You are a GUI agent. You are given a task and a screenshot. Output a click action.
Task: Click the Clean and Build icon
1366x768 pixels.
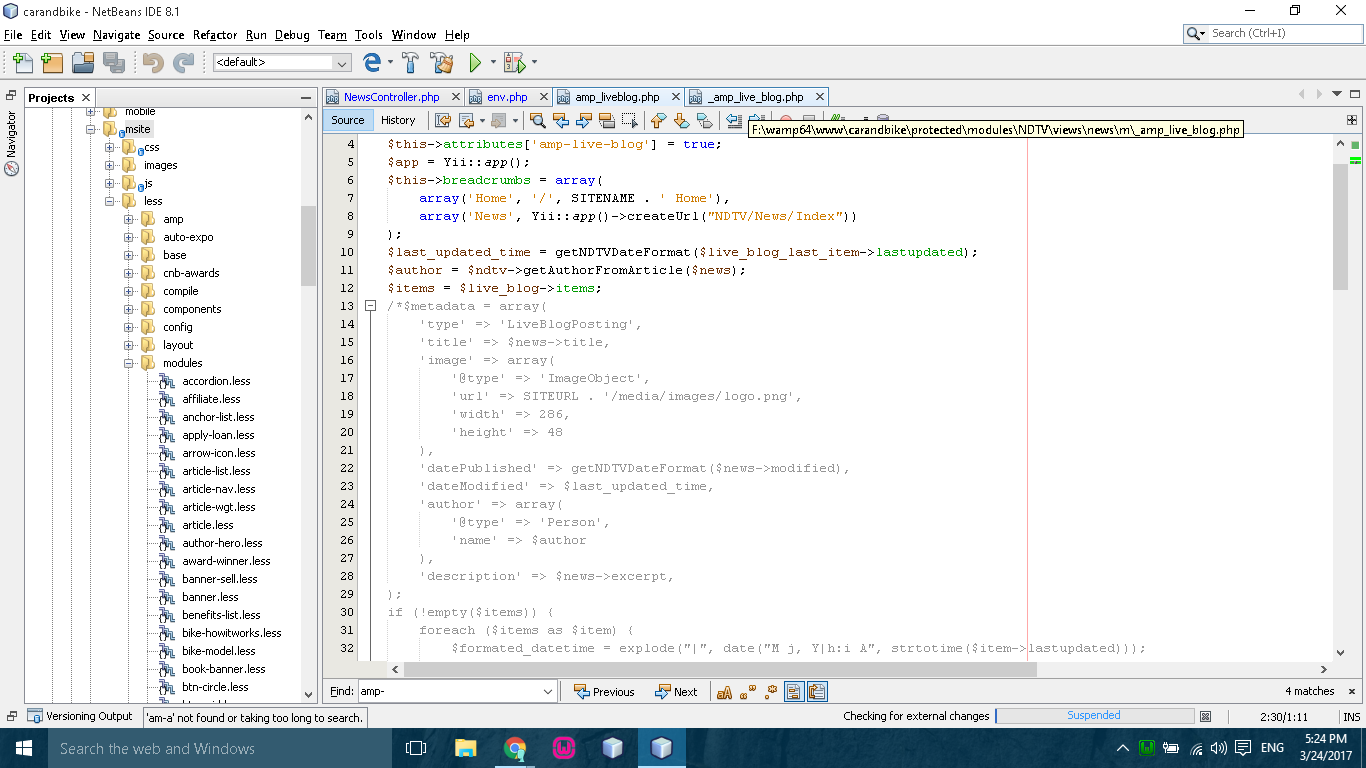click(x=441, y=63)
